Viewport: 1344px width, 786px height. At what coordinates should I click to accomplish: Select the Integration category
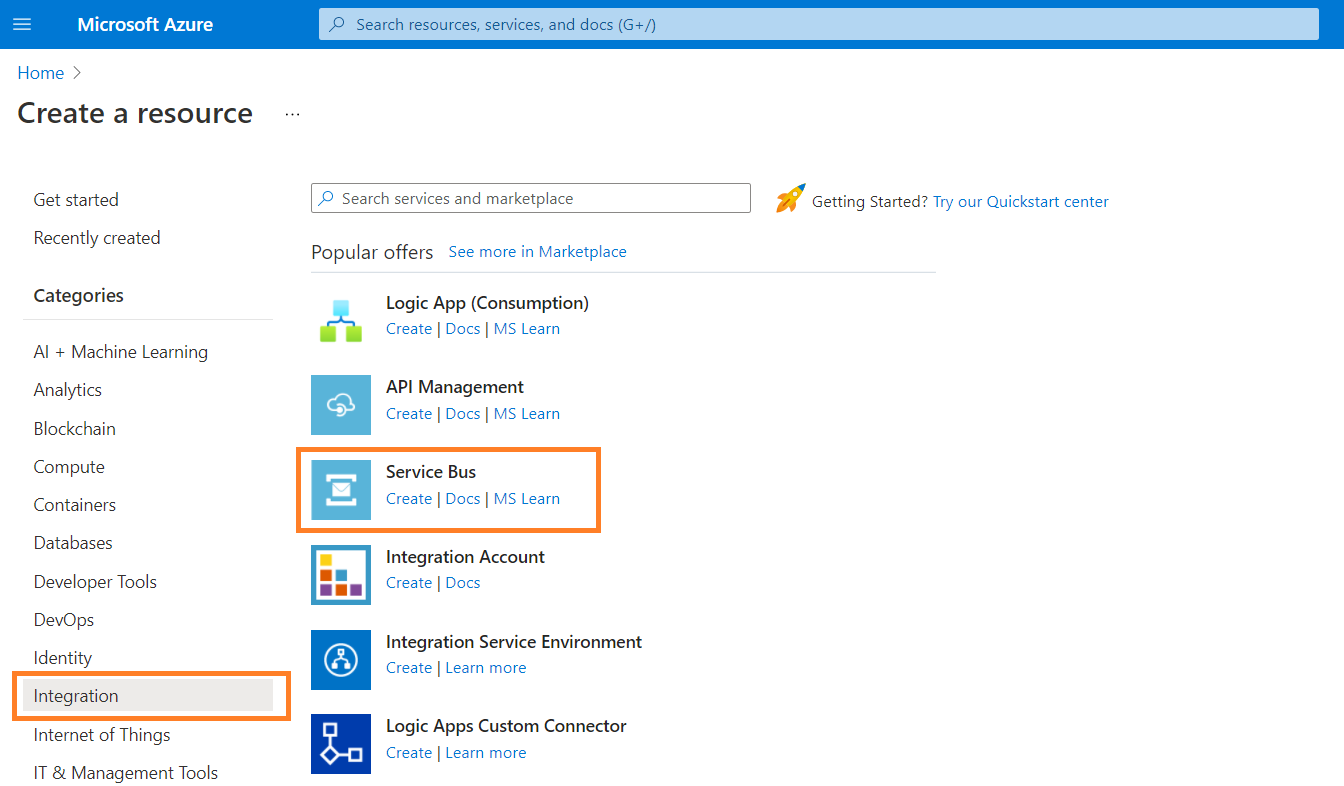[x=148, y=696]
